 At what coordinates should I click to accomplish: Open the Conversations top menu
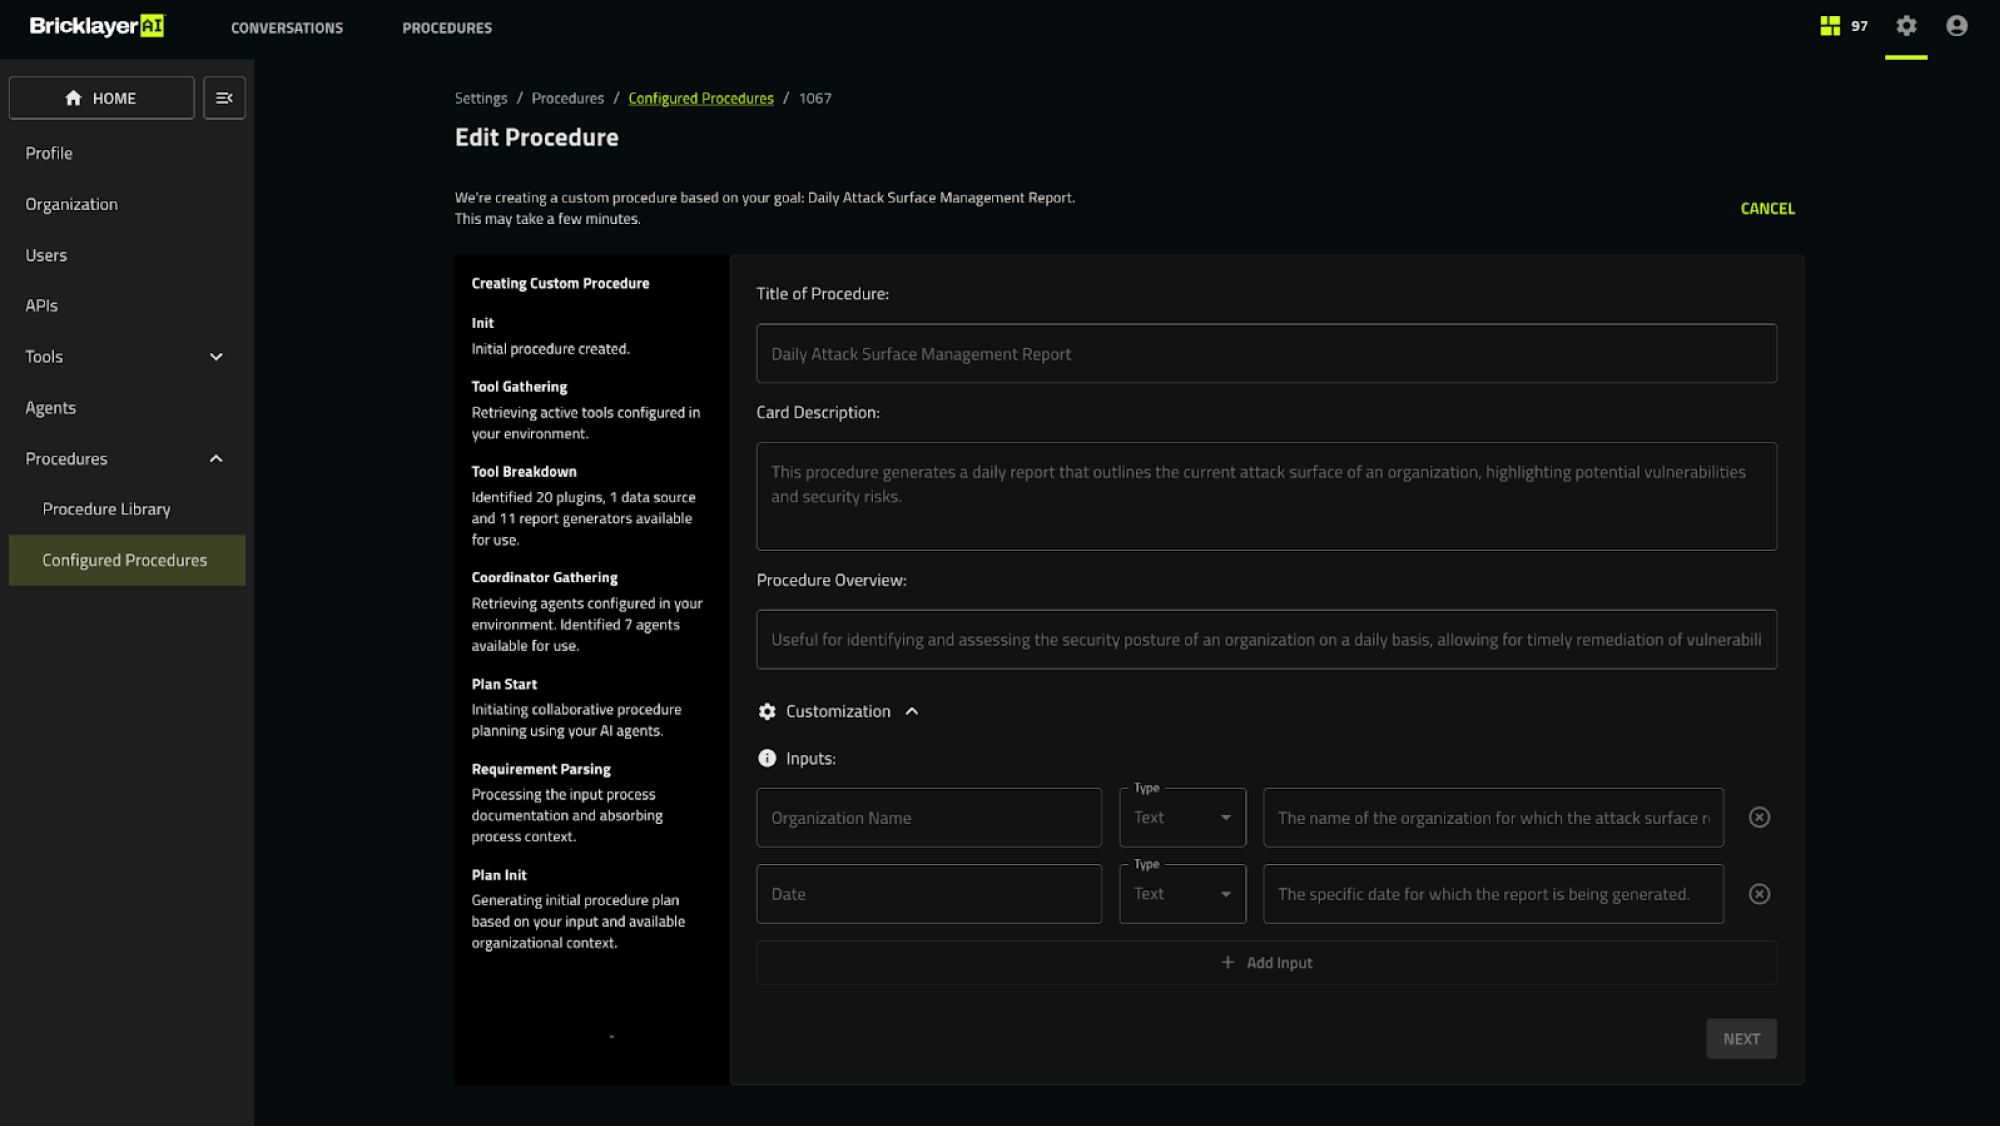[287, 28]
